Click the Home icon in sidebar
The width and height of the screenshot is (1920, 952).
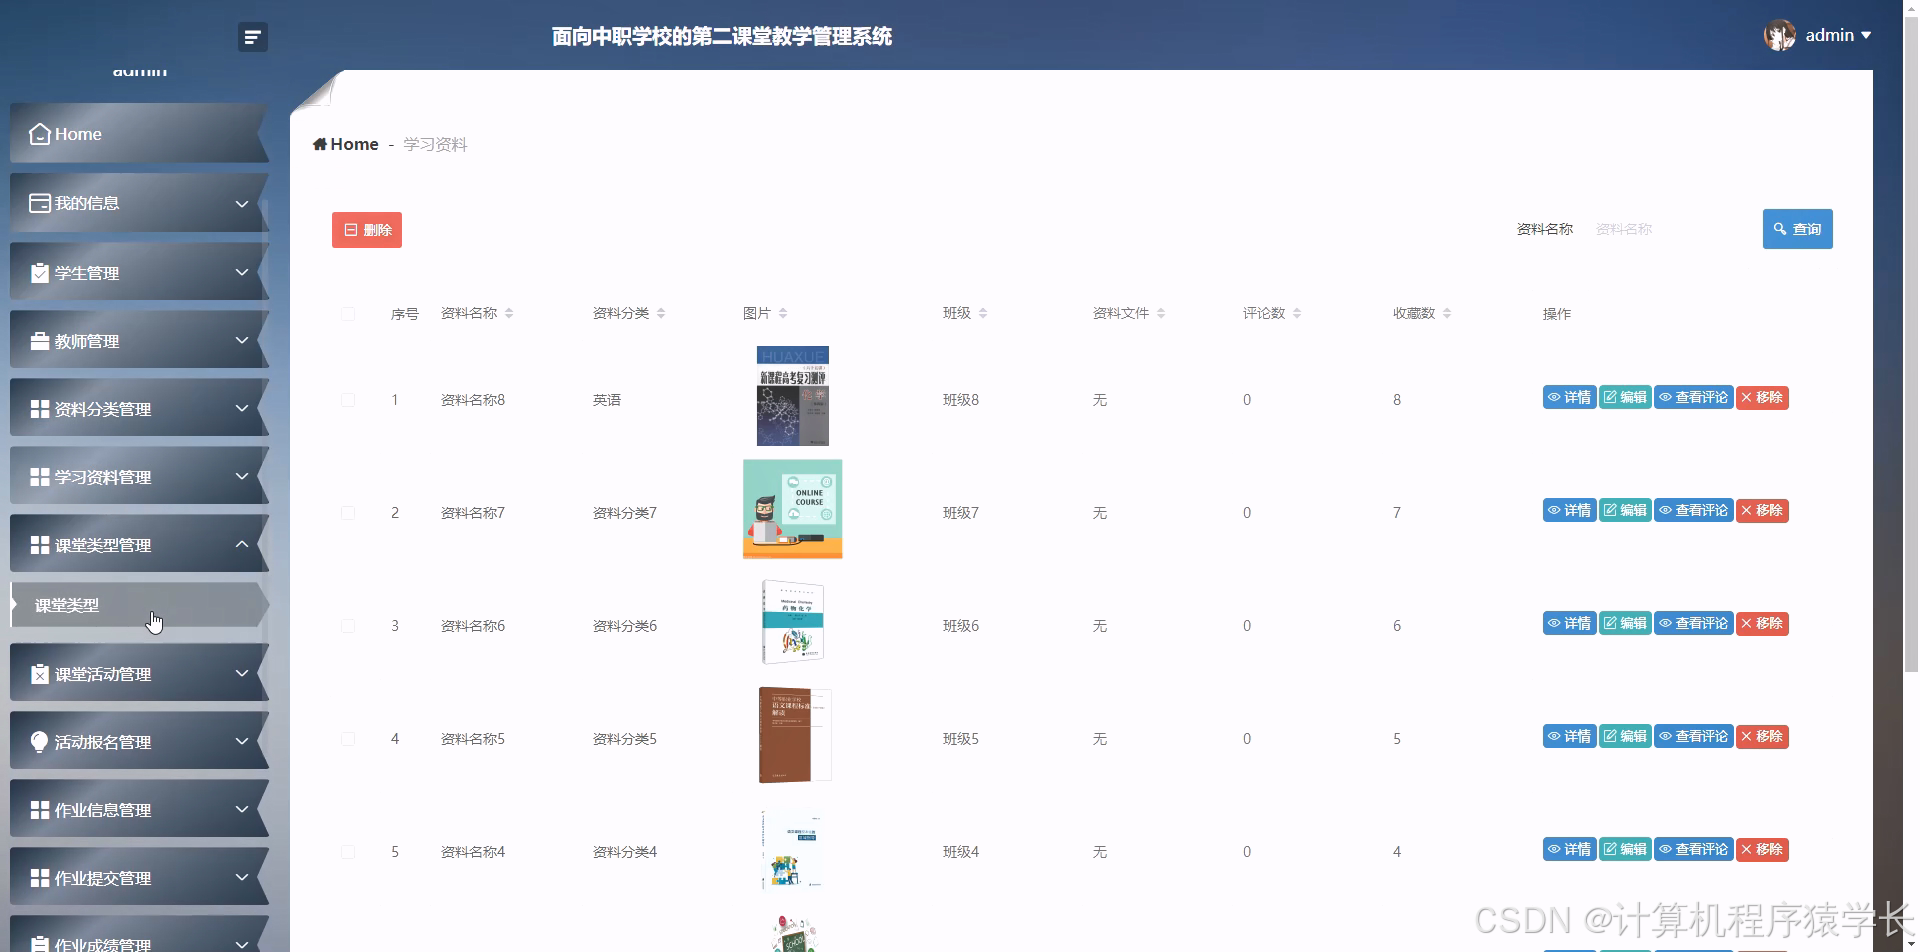pyautogui.click(x=40, y=134)
